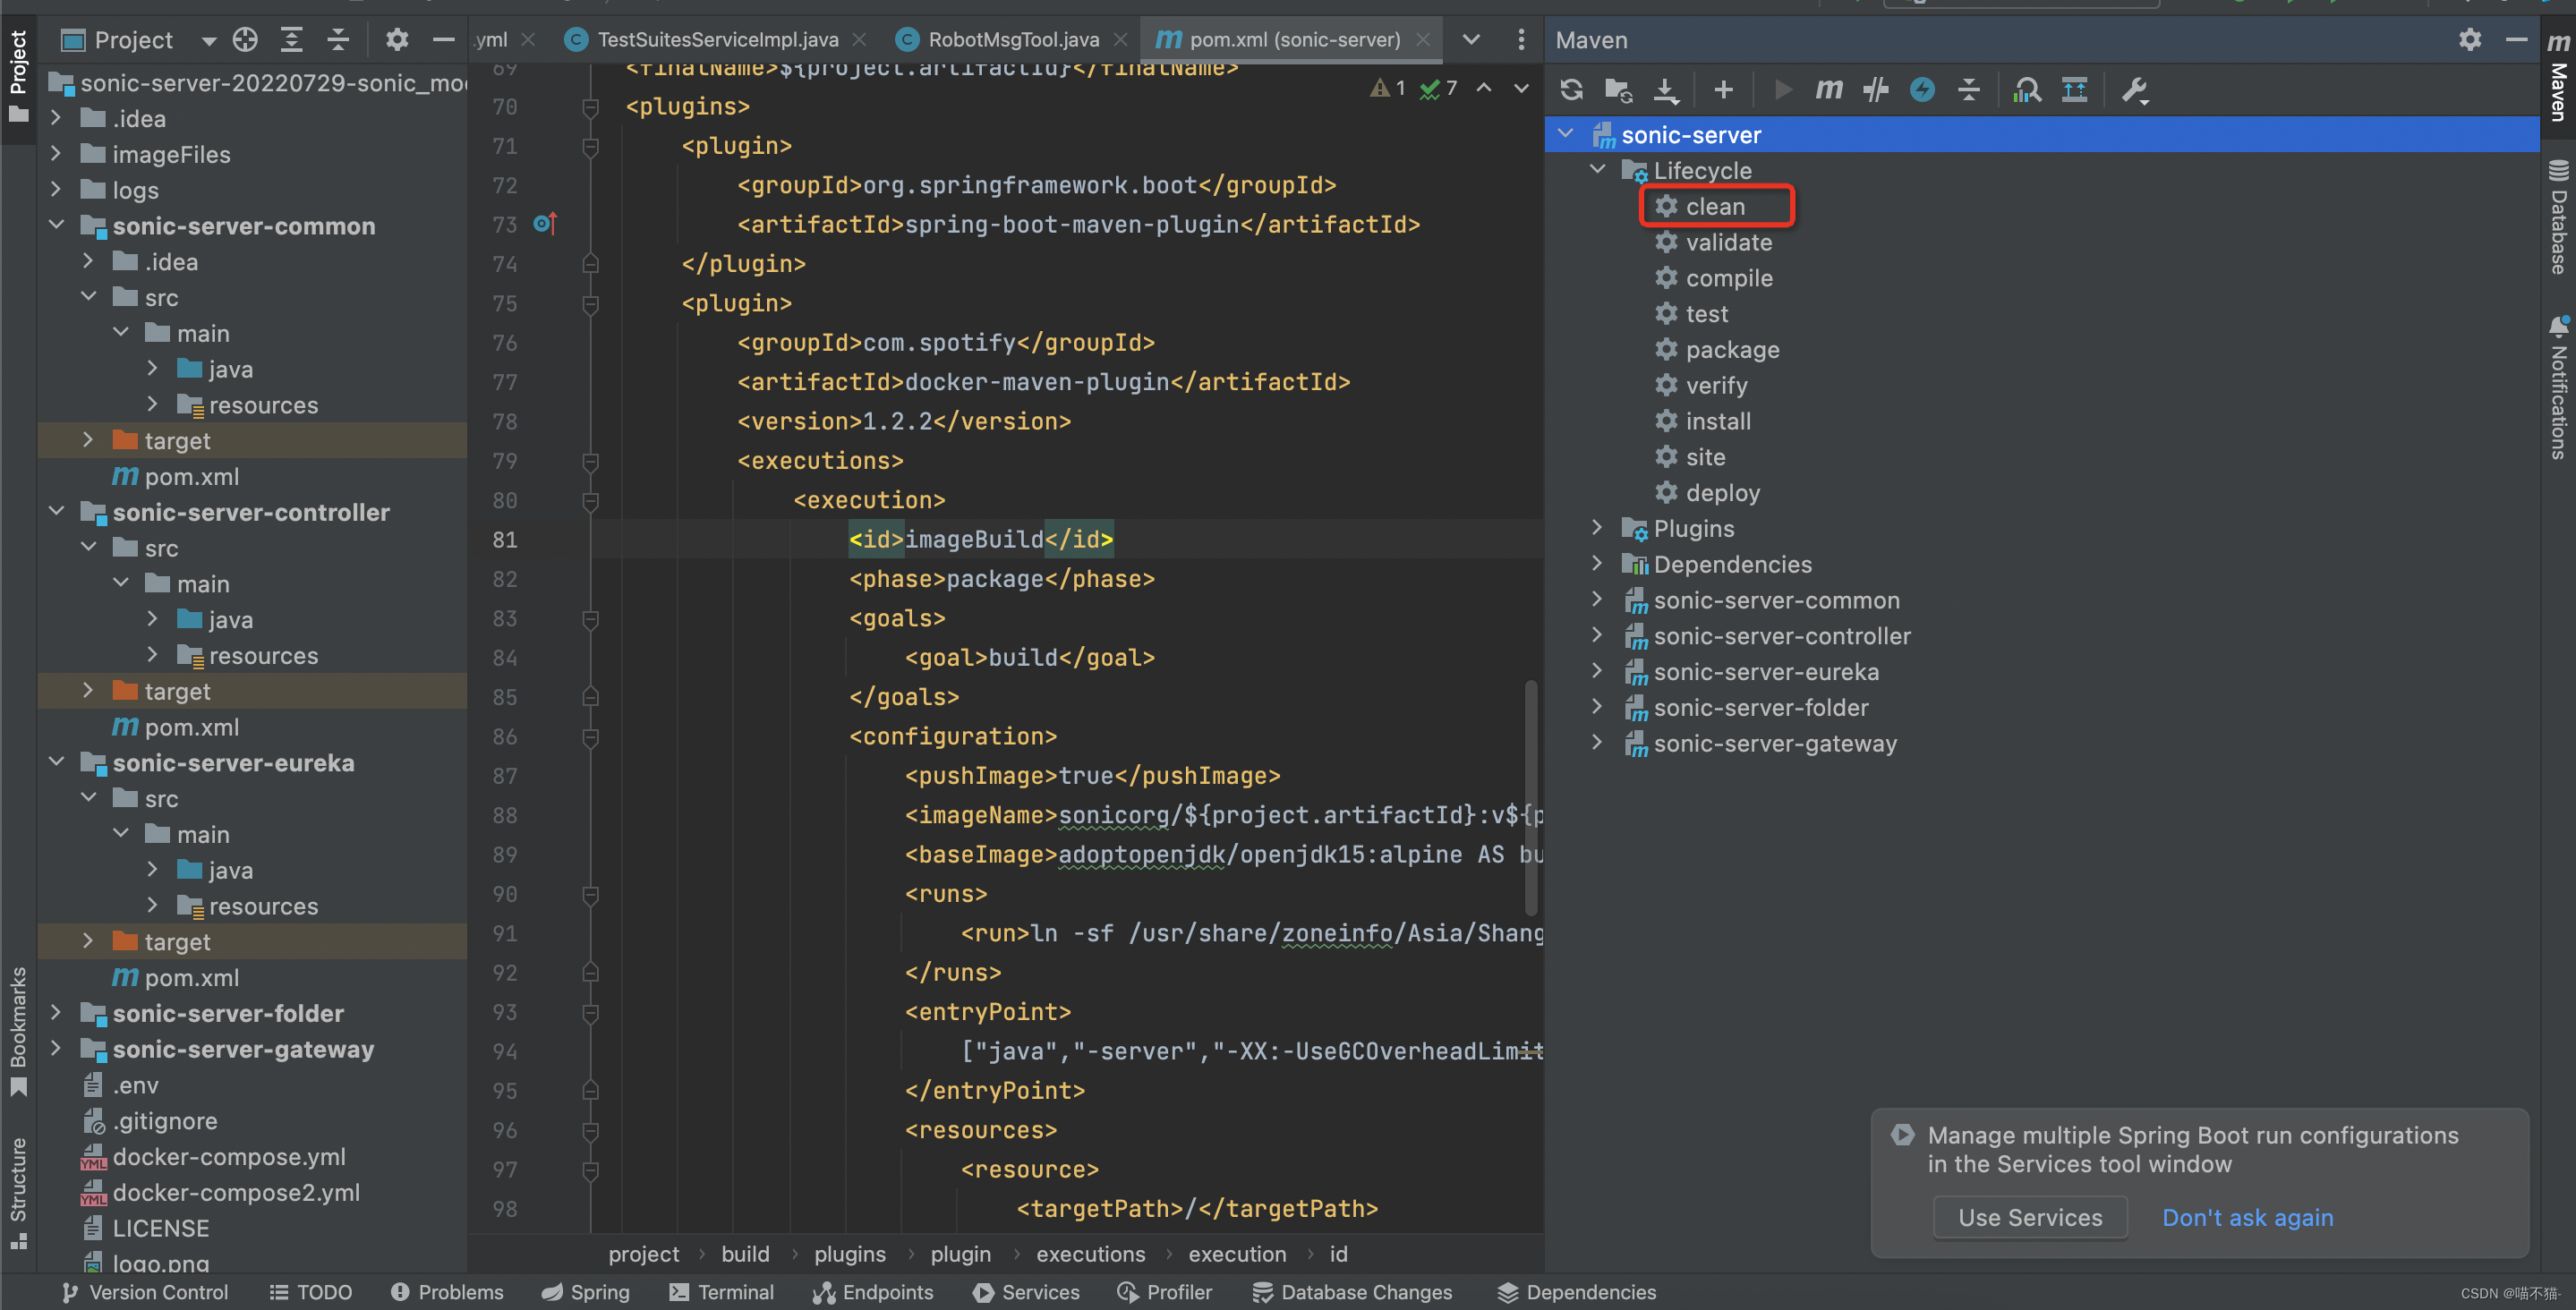Toggle Maven offline mode
The height and width of the screenshot is (1310, 2576).
click(x=1875, y=90)
